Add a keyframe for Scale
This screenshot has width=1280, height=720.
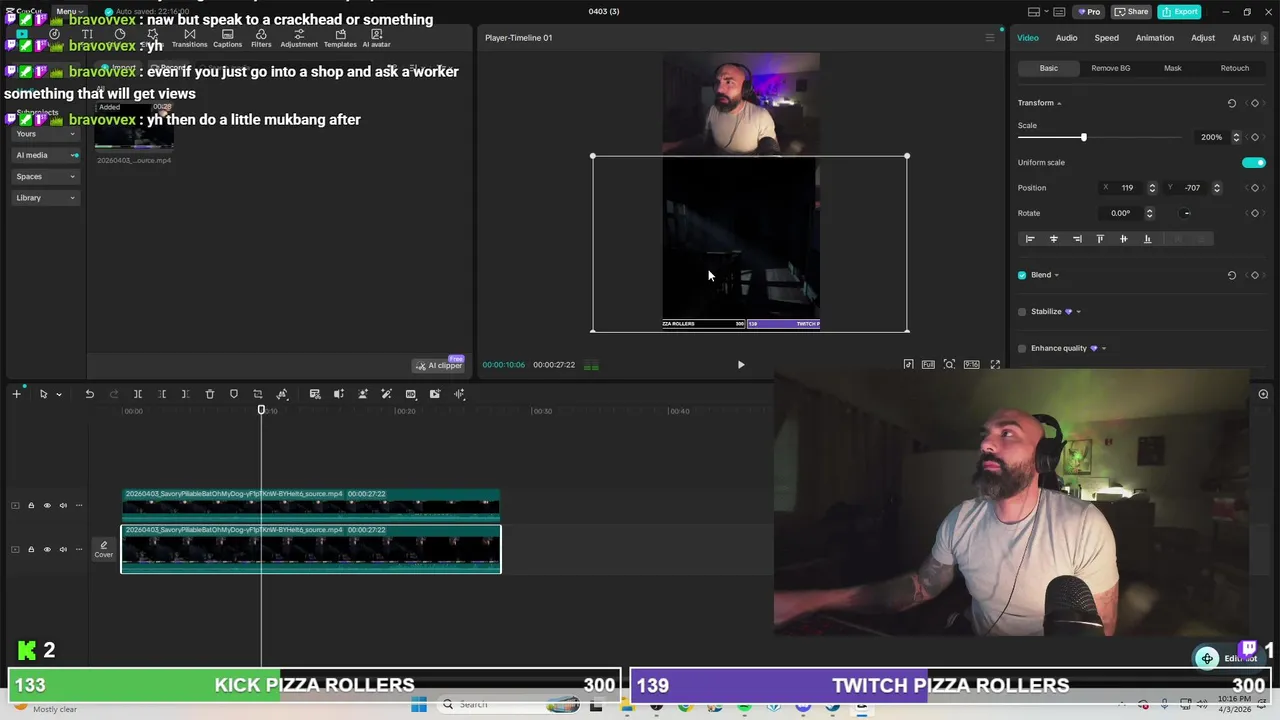(1255, 137)
